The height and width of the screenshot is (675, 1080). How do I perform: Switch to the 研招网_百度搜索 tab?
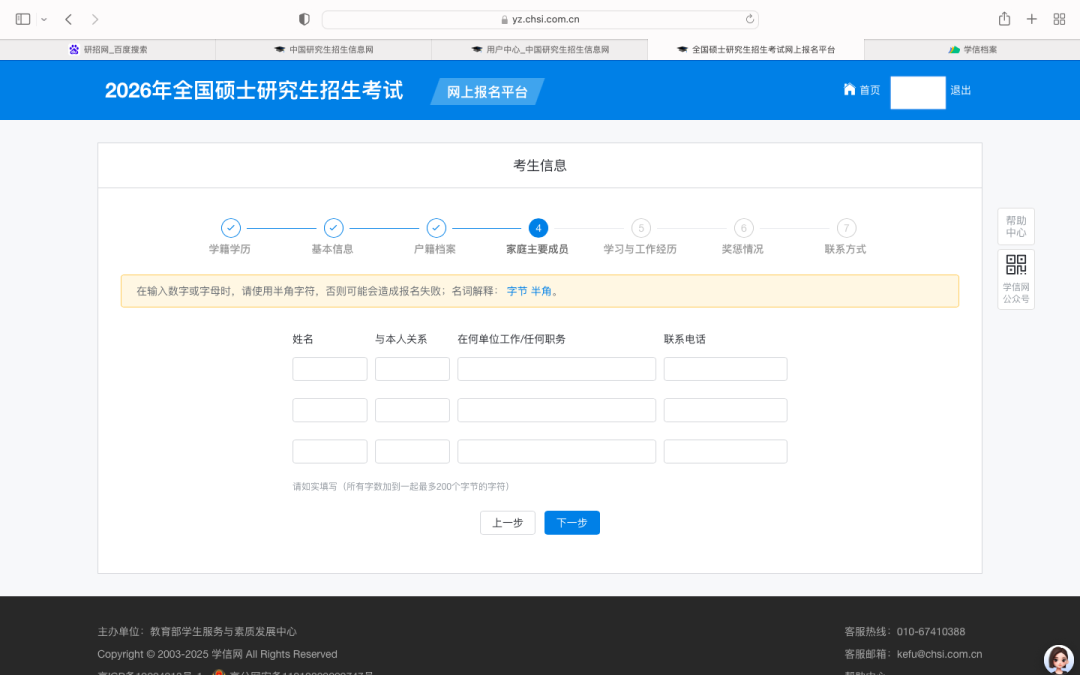(108, 49)
